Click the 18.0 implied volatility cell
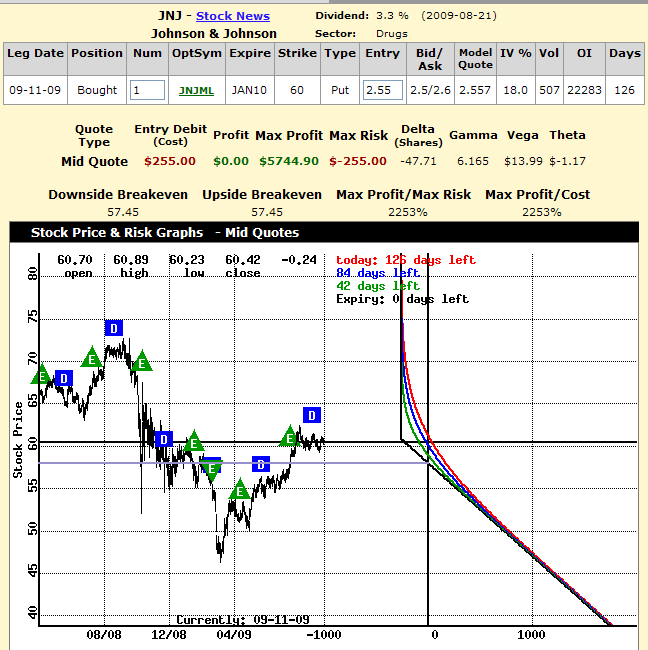 (x=515, y=90)
